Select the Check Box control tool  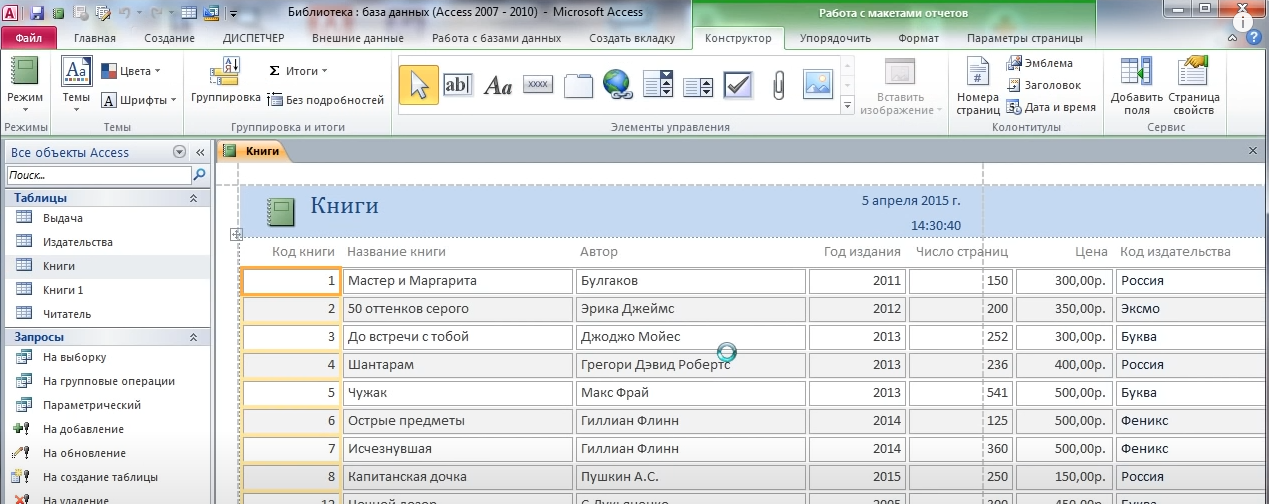738,85
